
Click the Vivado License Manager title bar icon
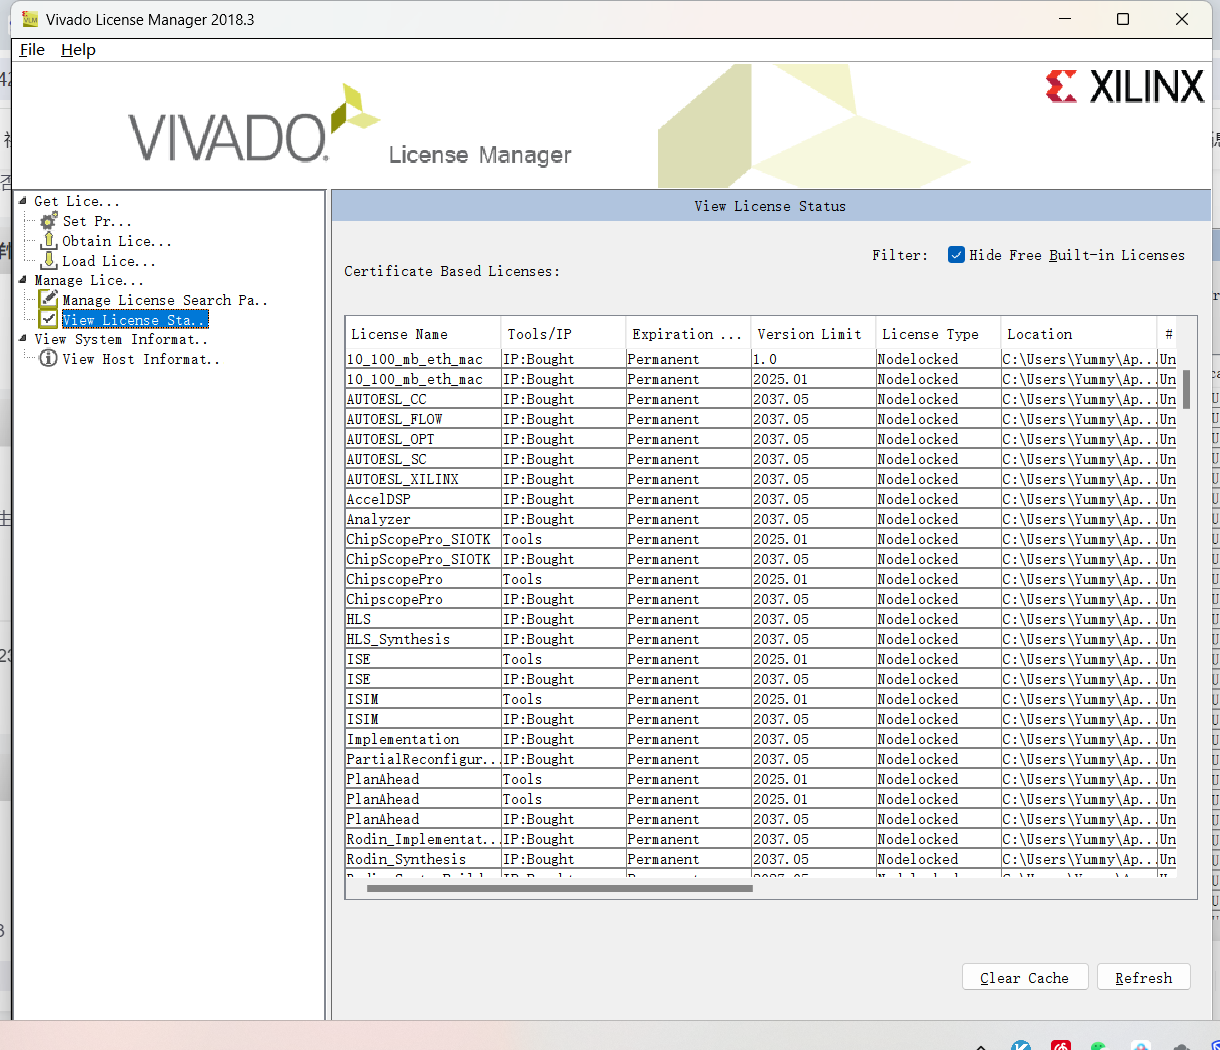pos(30,19)
